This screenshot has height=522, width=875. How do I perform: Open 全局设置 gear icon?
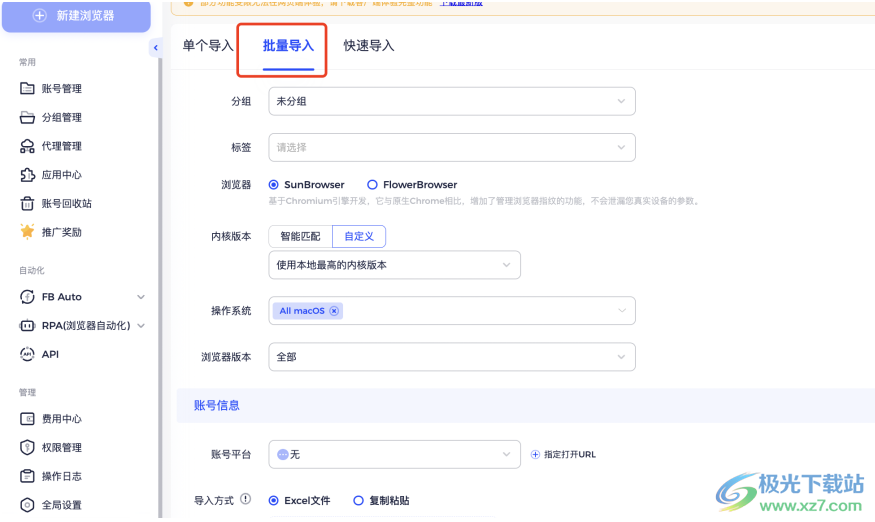27,505
